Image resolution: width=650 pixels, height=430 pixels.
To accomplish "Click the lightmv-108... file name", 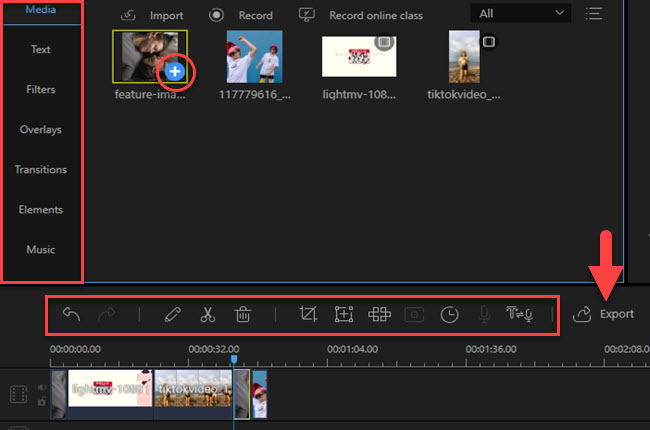I will (x=359, y=95).
